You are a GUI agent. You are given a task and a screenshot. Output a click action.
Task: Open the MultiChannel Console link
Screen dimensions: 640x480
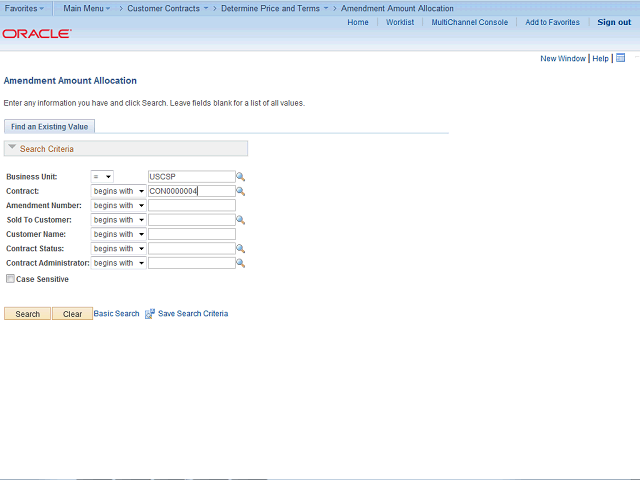pos(470,22)
